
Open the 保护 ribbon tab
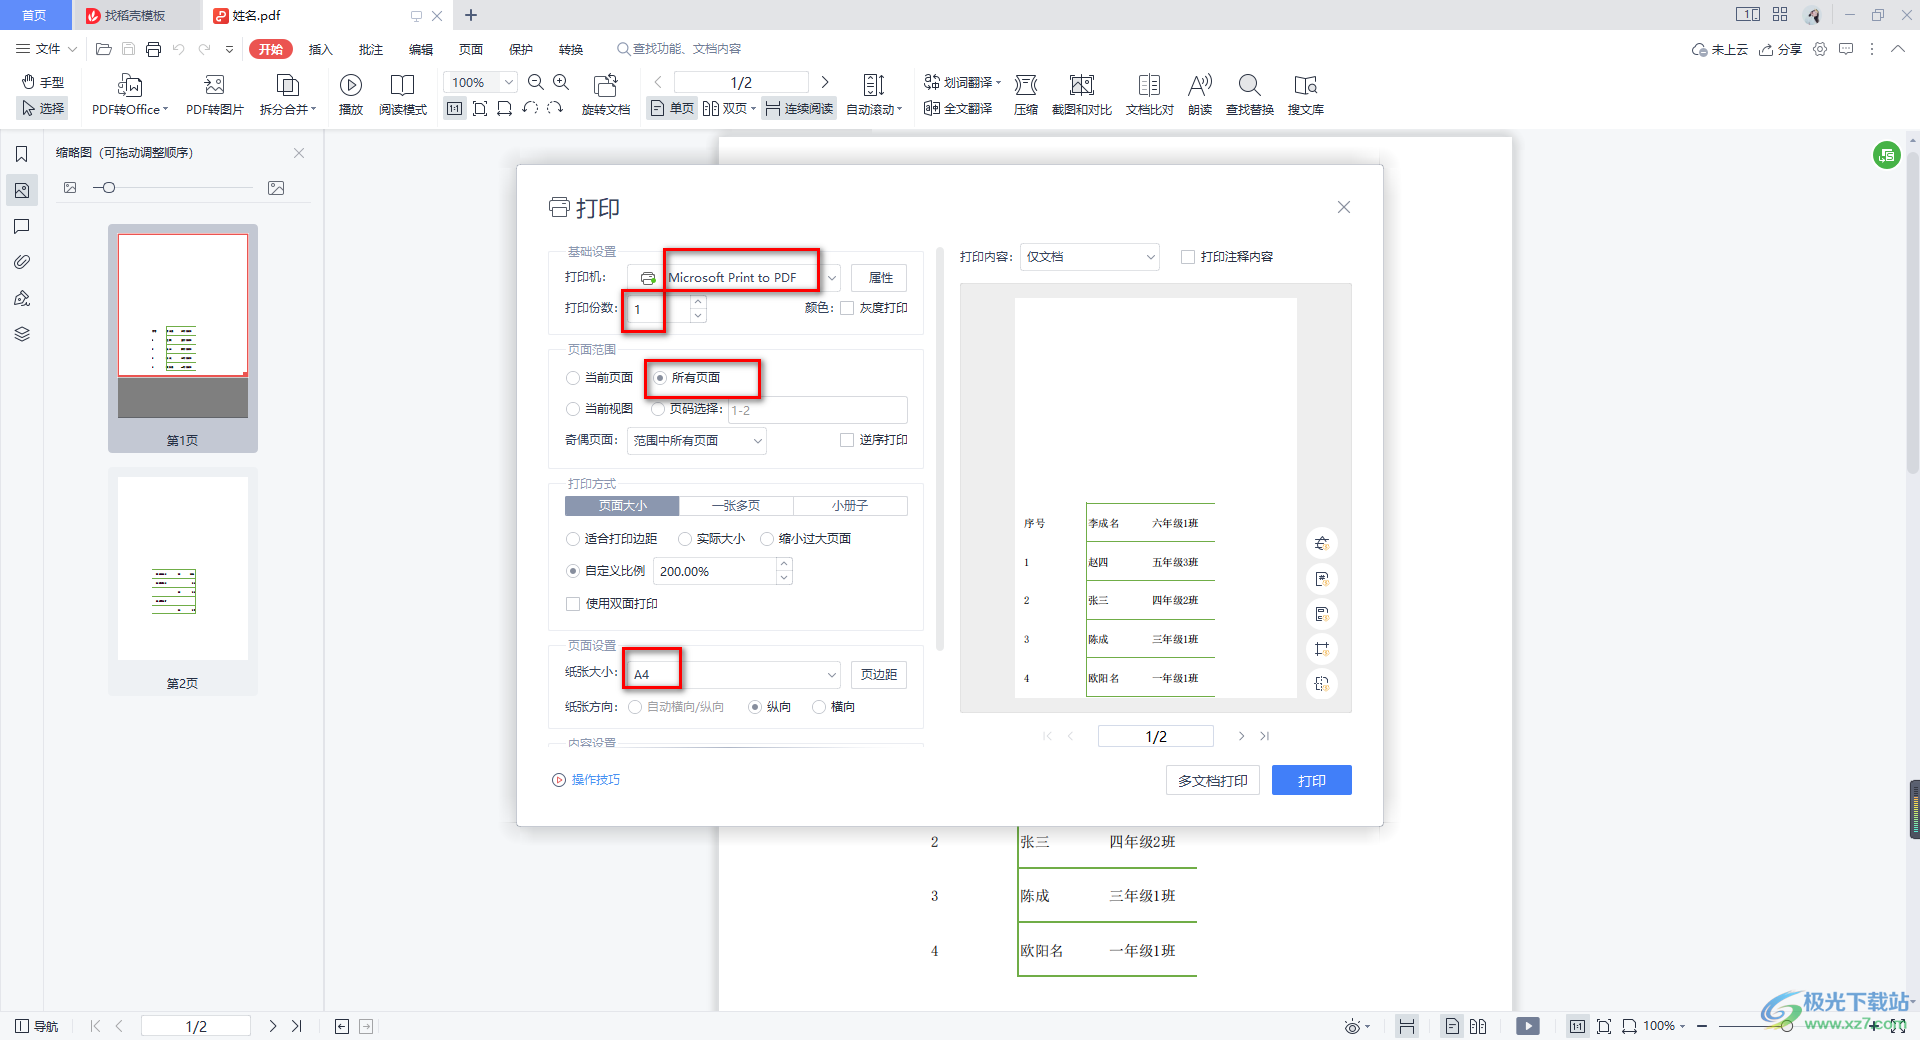[x=520, y=49]
